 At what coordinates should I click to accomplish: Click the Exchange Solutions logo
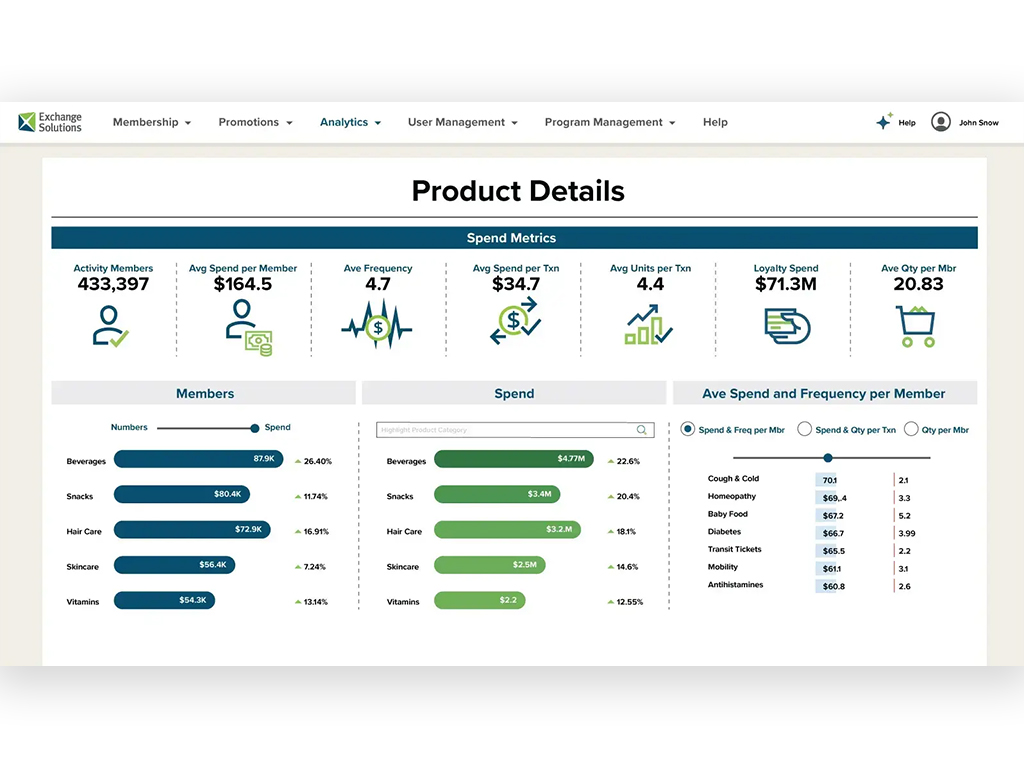pyautogui.click(x=50, y=122)
